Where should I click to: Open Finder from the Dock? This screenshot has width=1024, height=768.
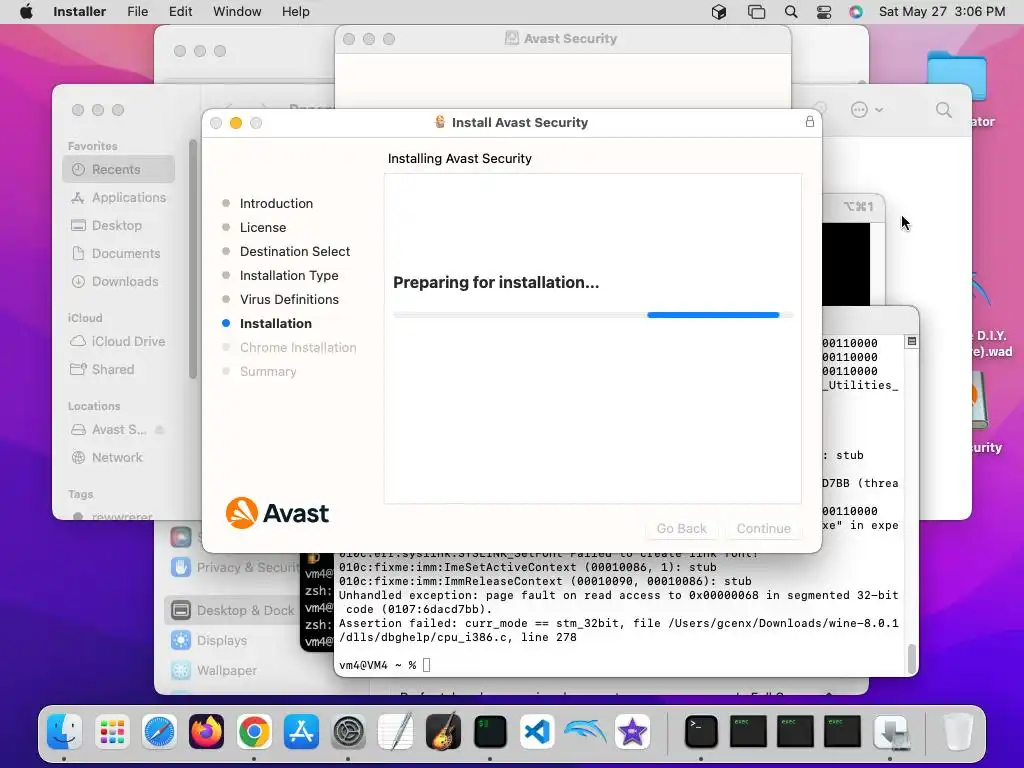[65, 731]
